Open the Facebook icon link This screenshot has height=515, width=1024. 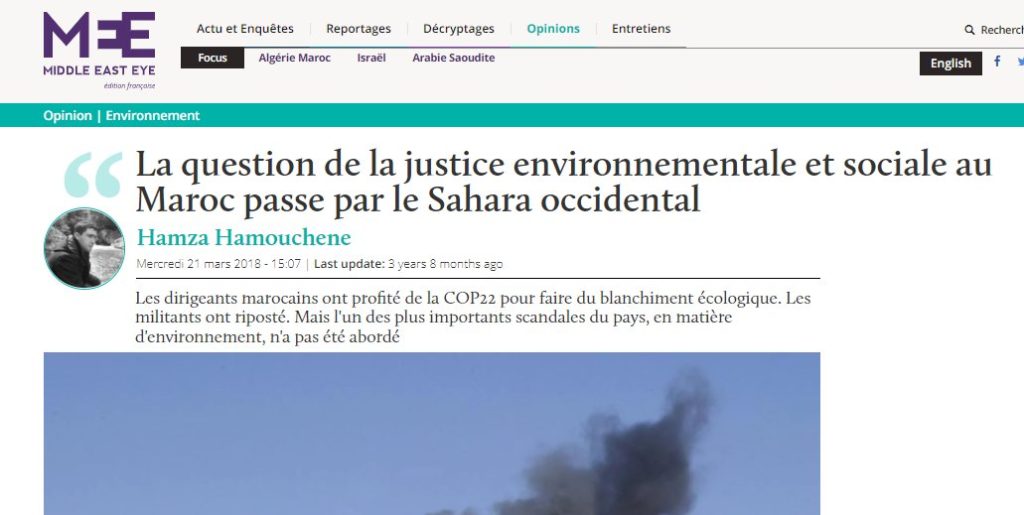(997, 61)
